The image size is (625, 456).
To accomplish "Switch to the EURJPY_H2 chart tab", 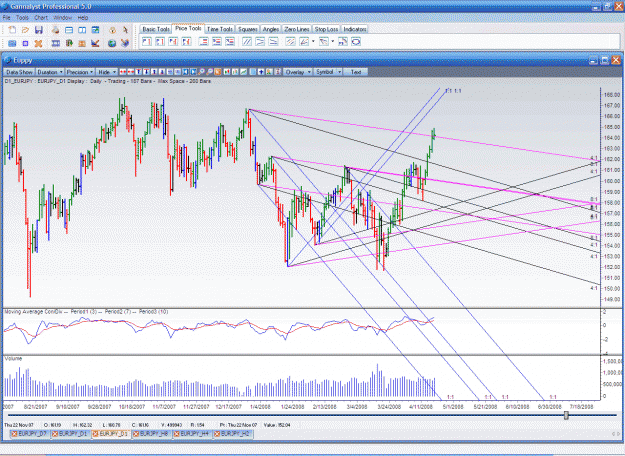I will (234, 434).
